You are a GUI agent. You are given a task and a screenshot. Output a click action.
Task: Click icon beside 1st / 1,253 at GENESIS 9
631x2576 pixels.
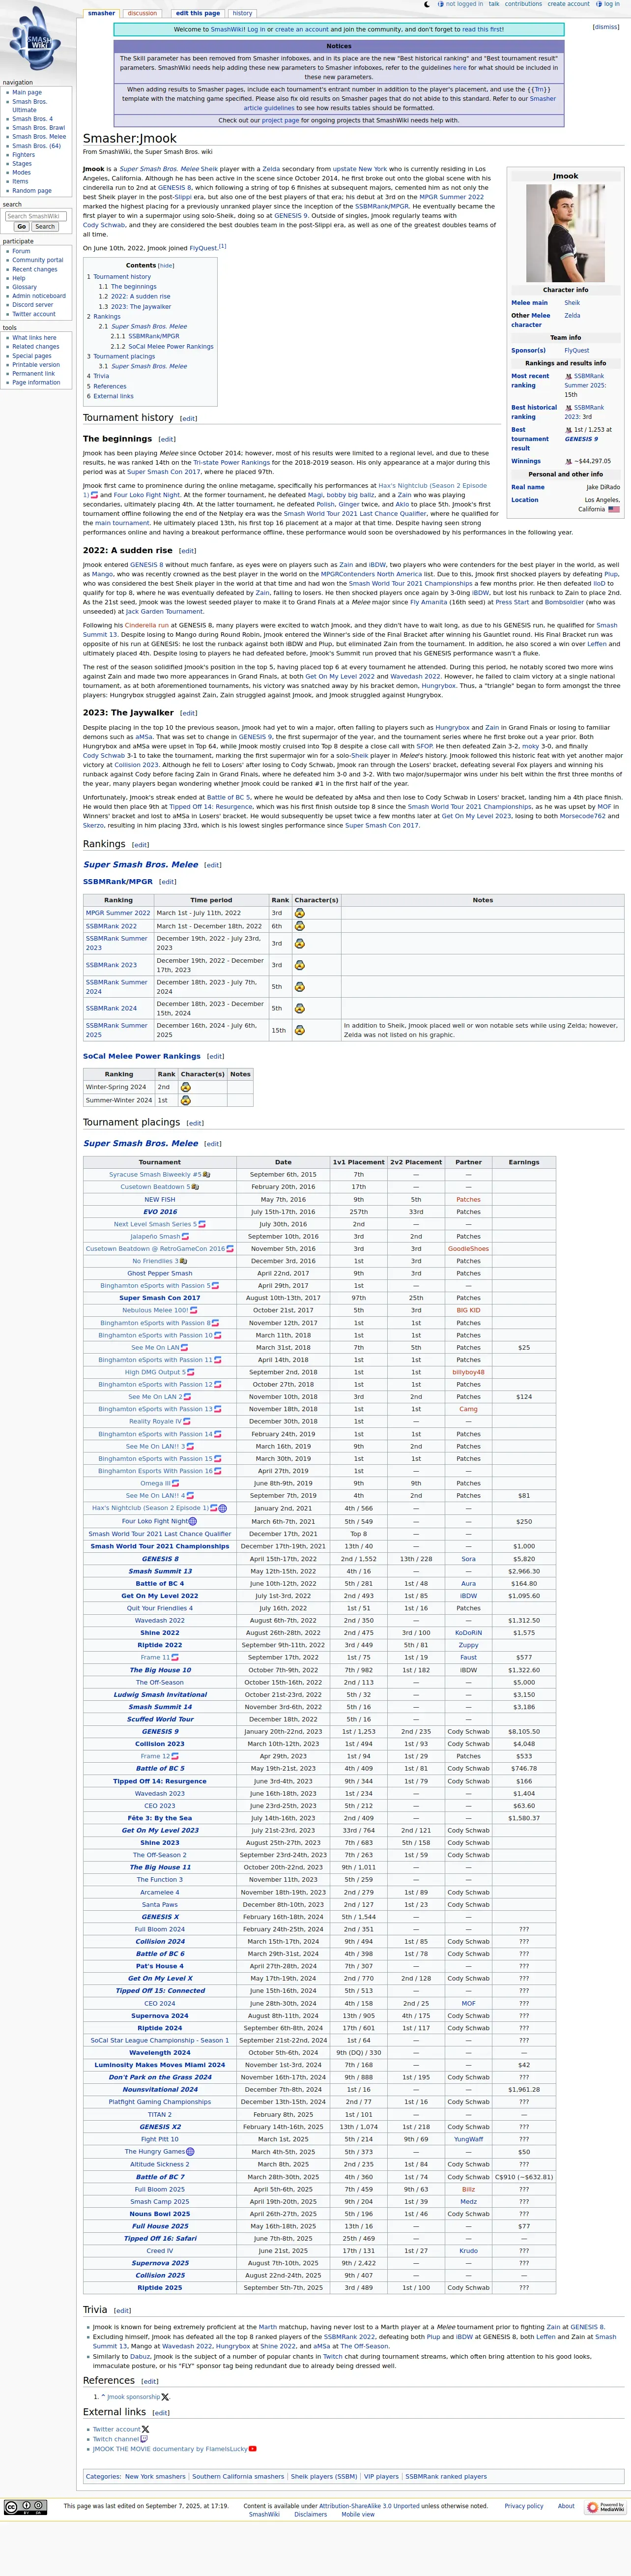coord(568,430)
